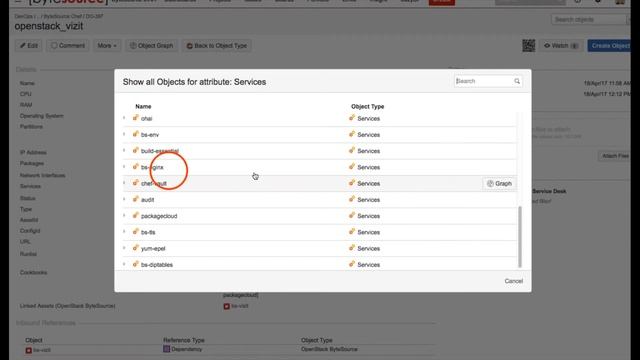
Task: Cancel the Services objects dialog
Action: pyautogui.click(x=513, y=281)
